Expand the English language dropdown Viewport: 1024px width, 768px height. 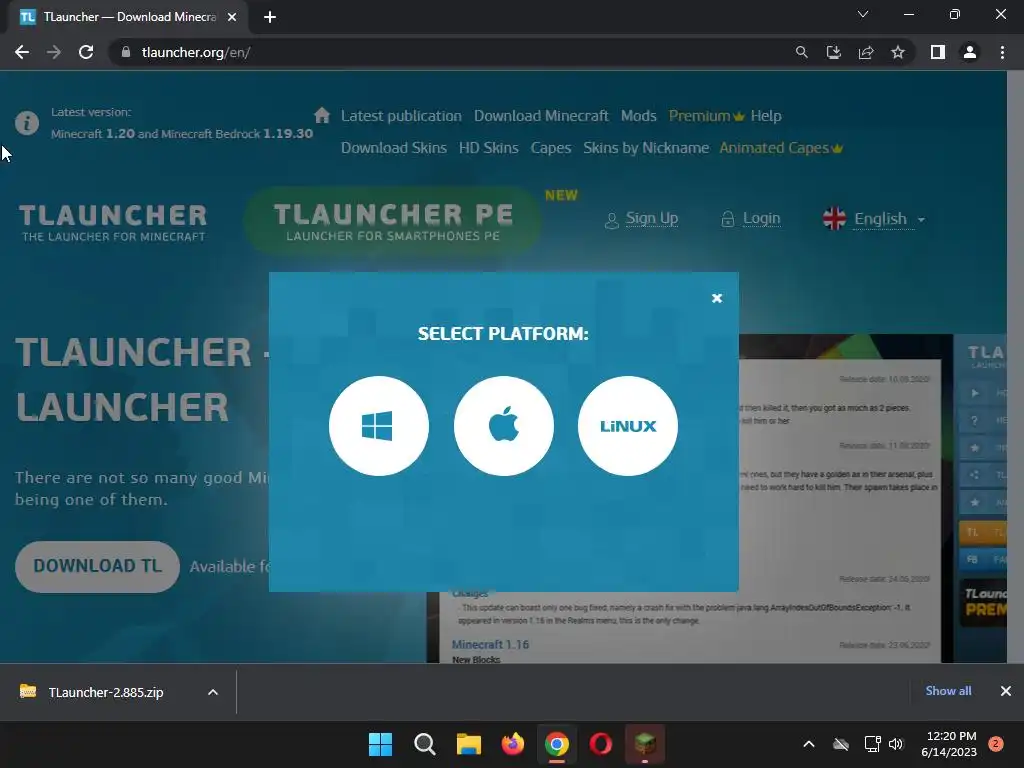click(874, 219)
